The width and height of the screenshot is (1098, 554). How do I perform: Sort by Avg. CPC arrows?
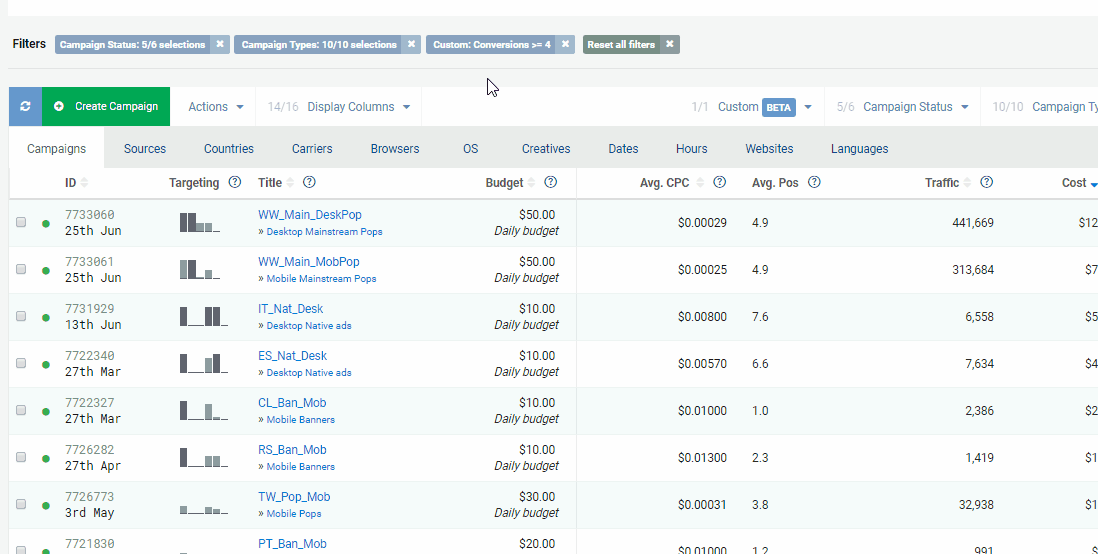click(700, 183)
